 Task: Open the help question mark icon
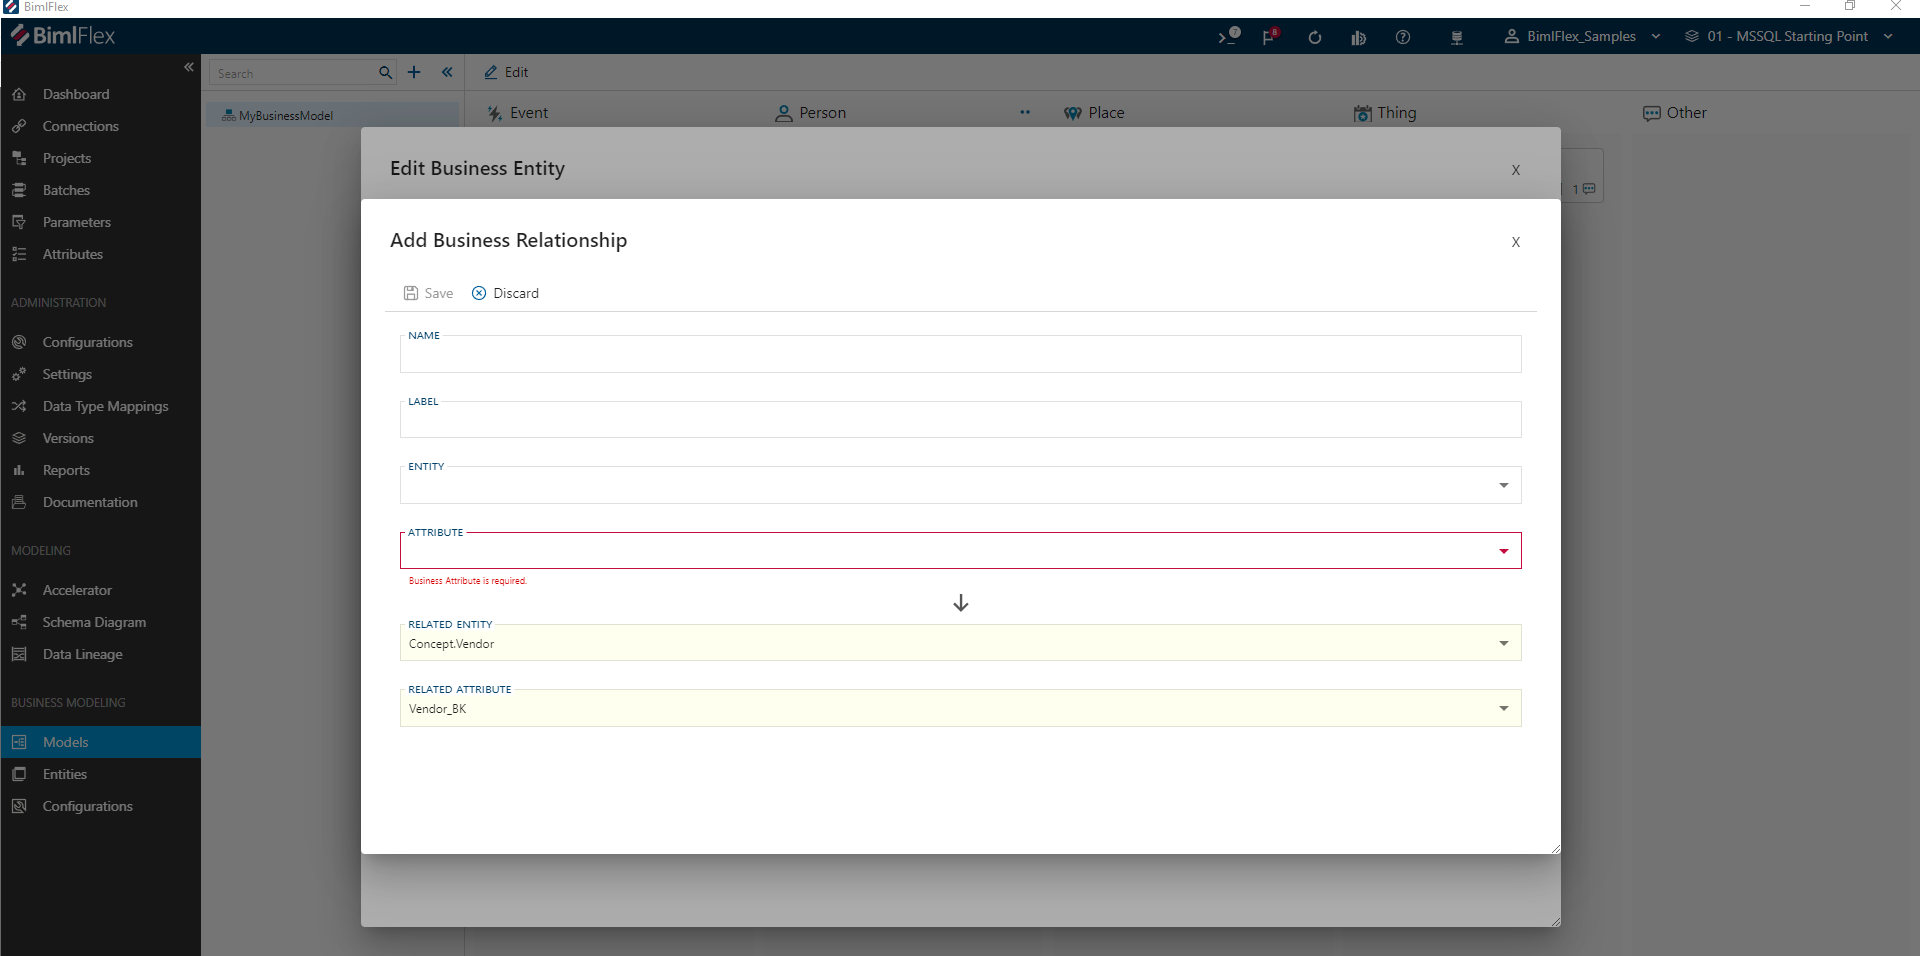tap(1402, 37)
